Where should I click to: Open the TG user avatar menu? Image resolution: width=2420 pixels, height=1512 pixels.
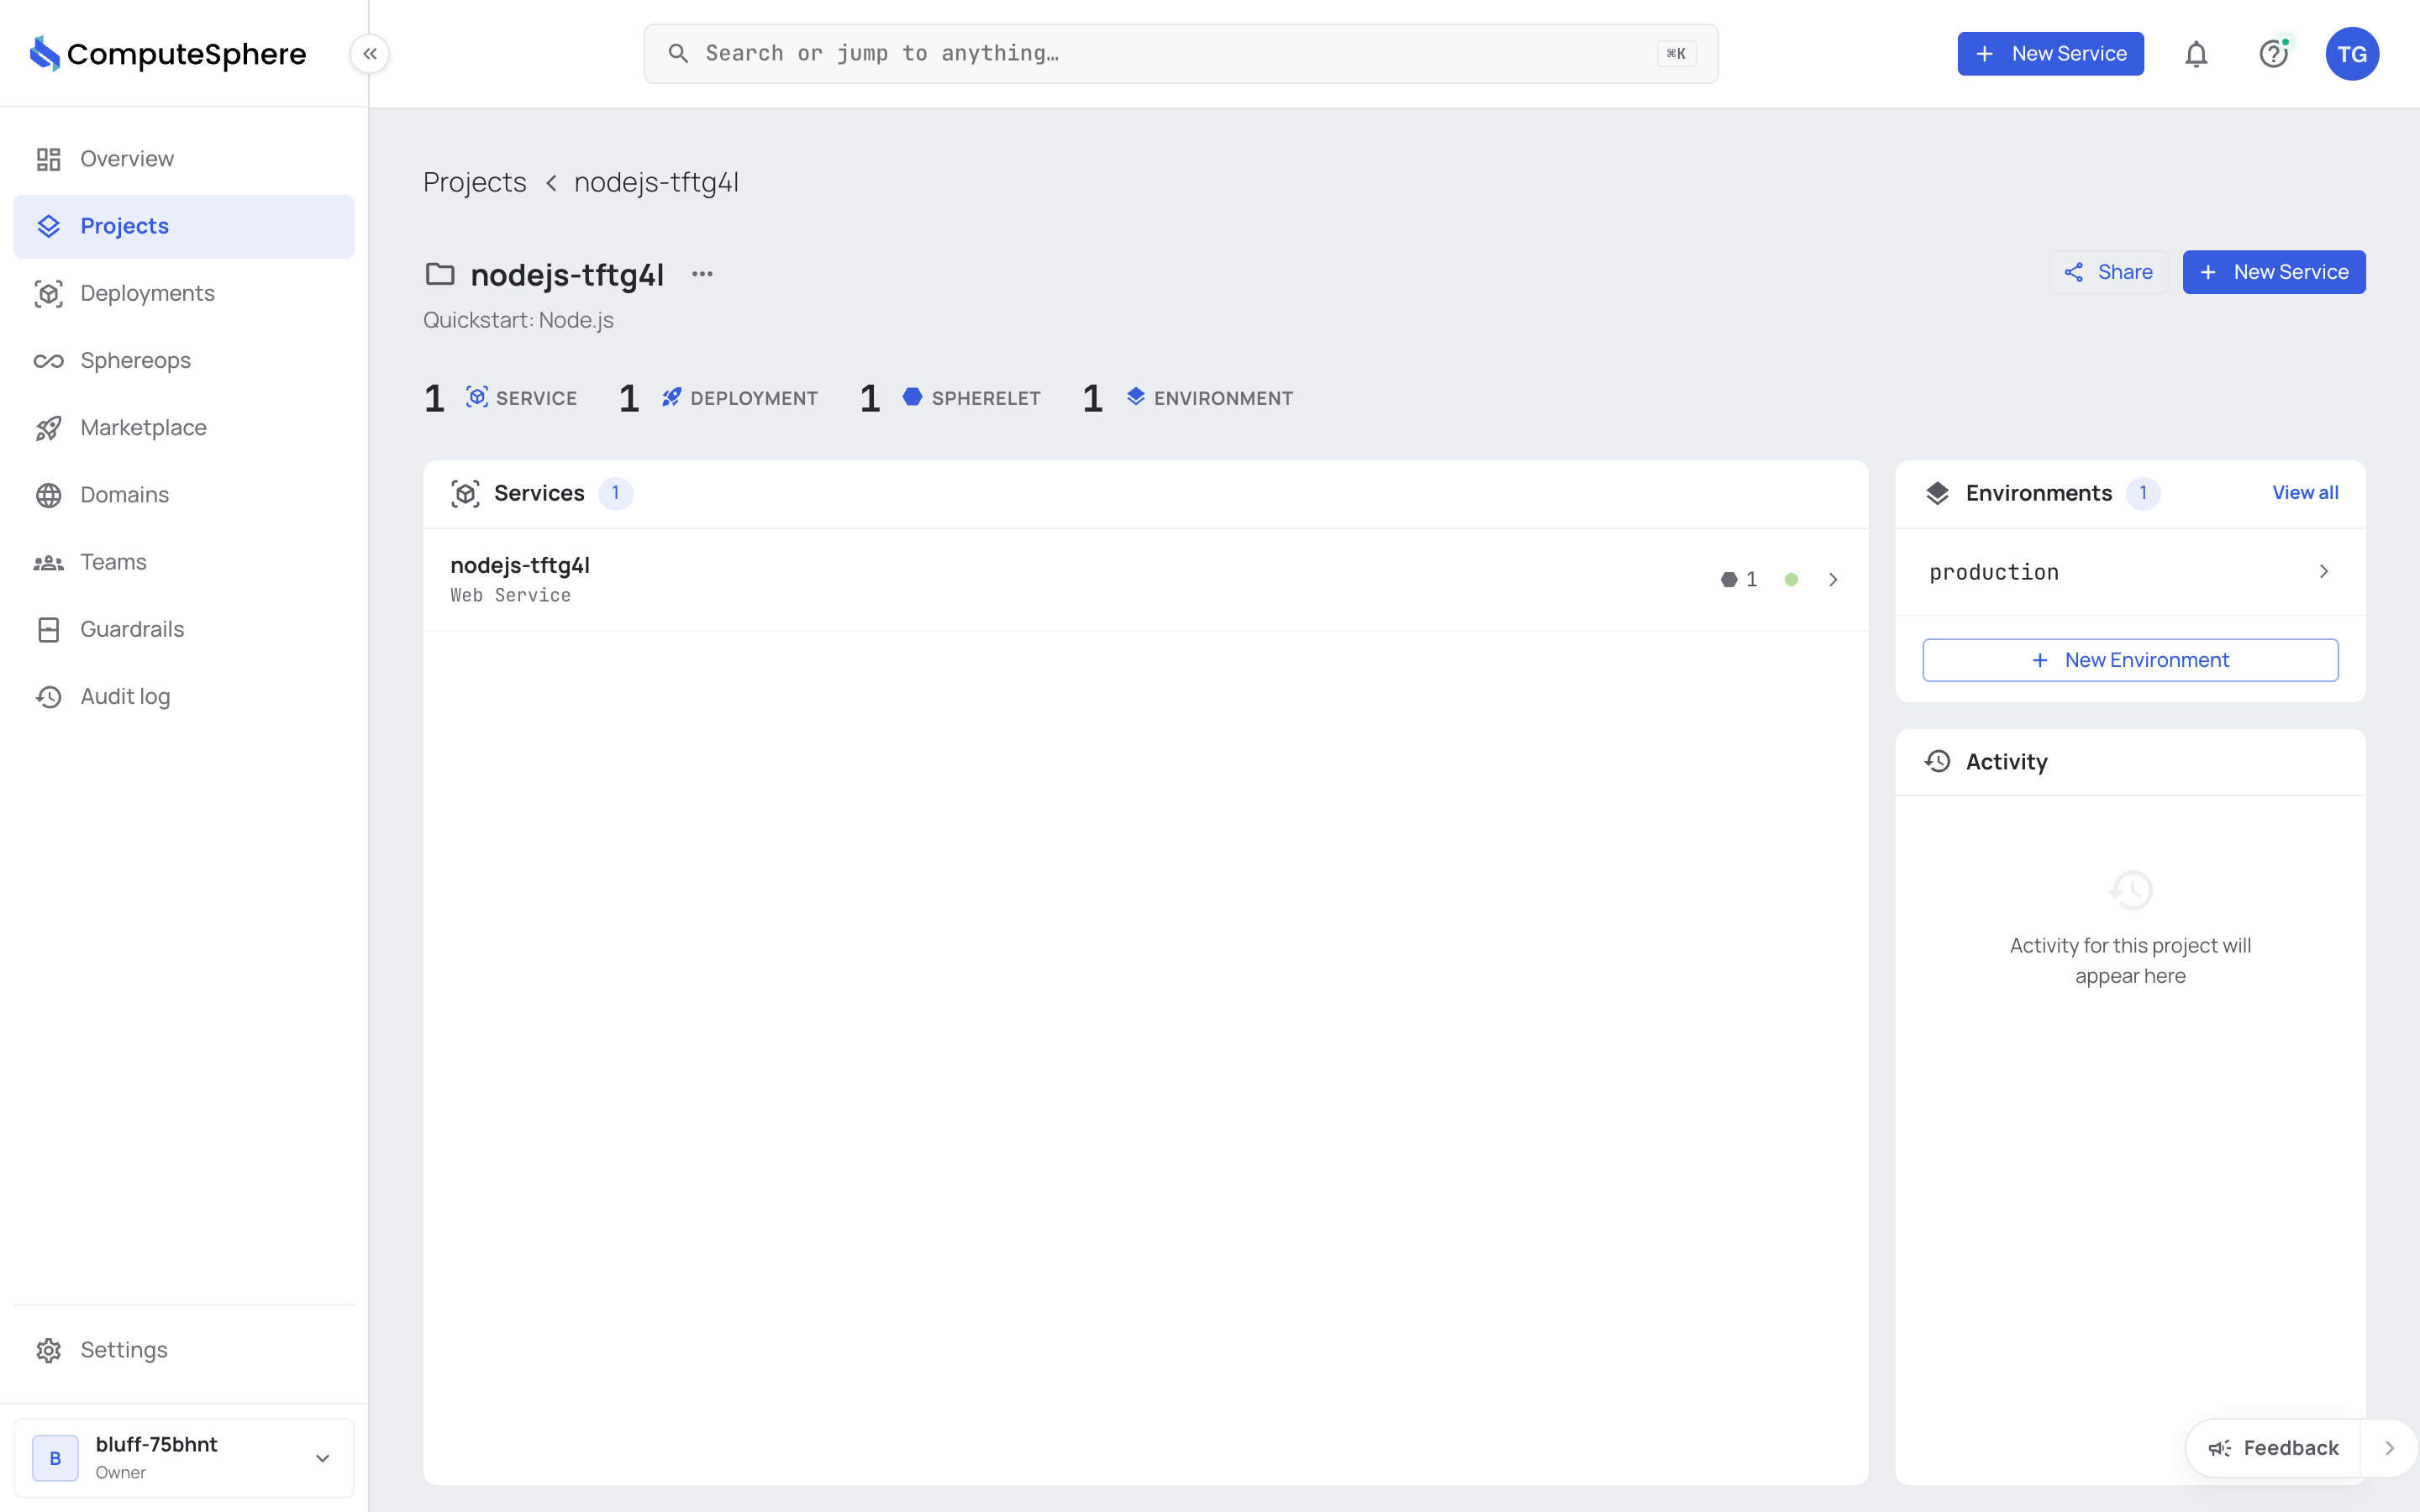coord(2352,54)
